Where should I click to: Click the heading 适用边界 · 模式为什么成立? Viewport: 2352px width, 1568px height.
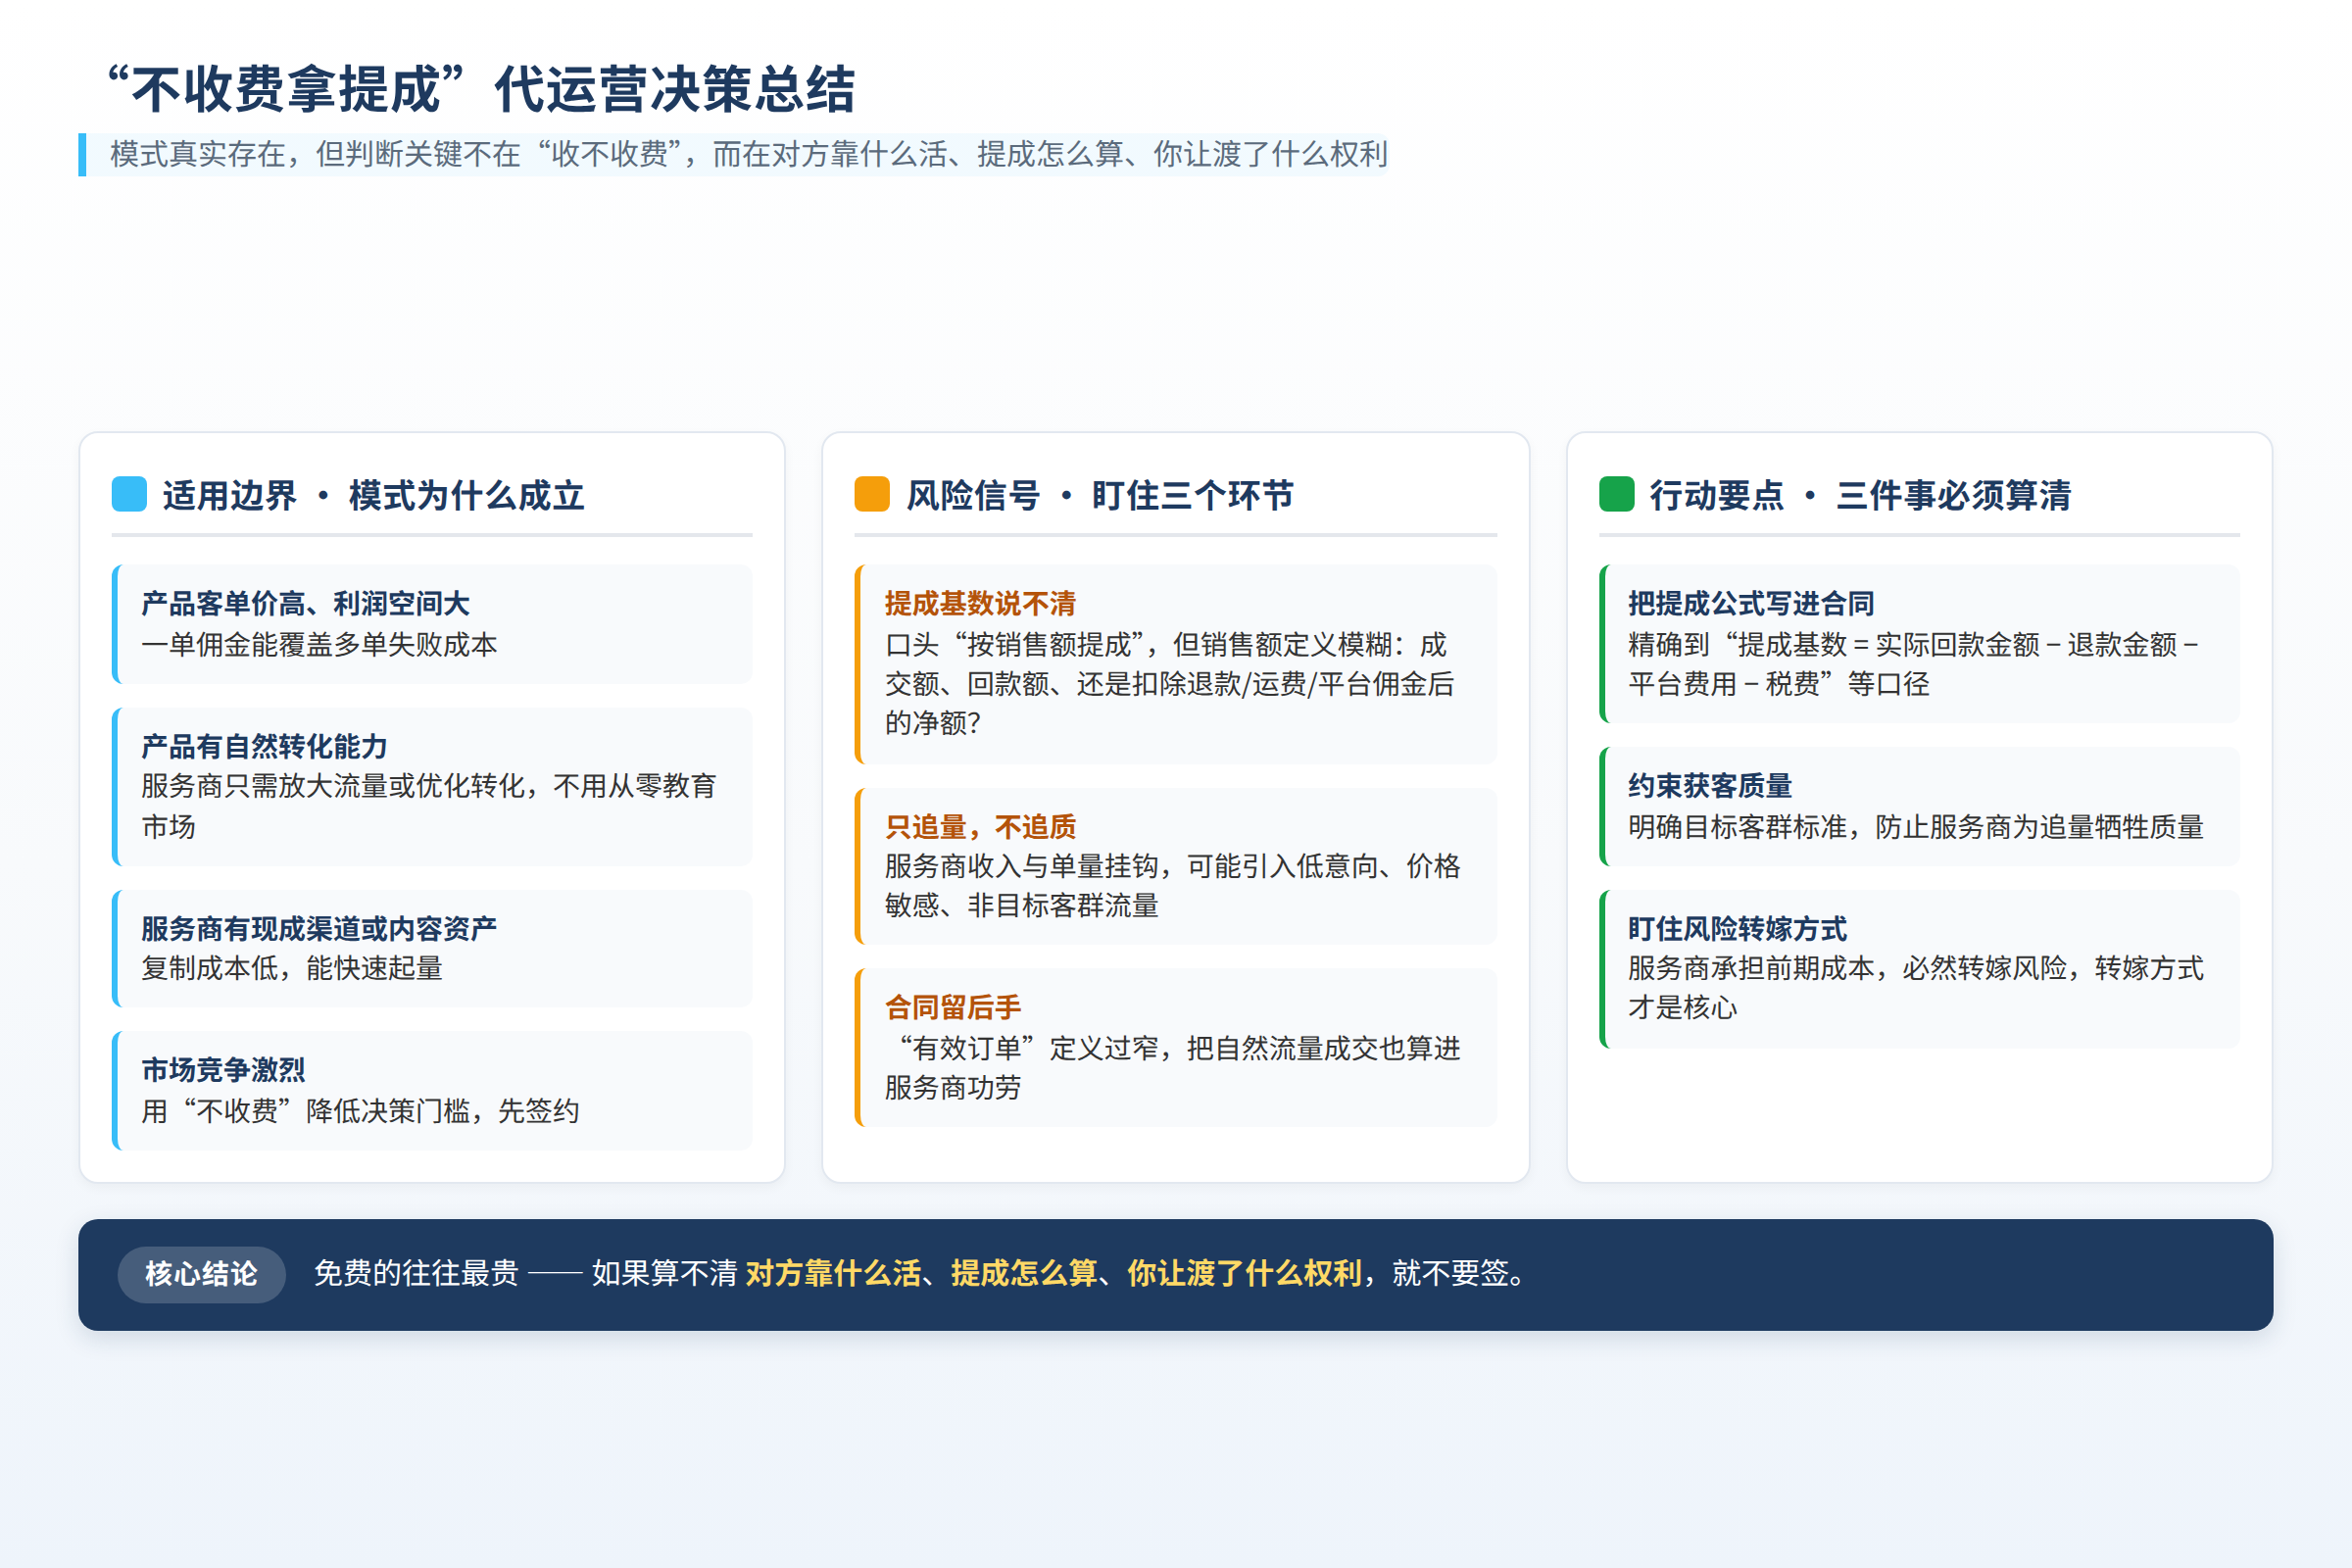pyautogui.click(x=373, y=495)
